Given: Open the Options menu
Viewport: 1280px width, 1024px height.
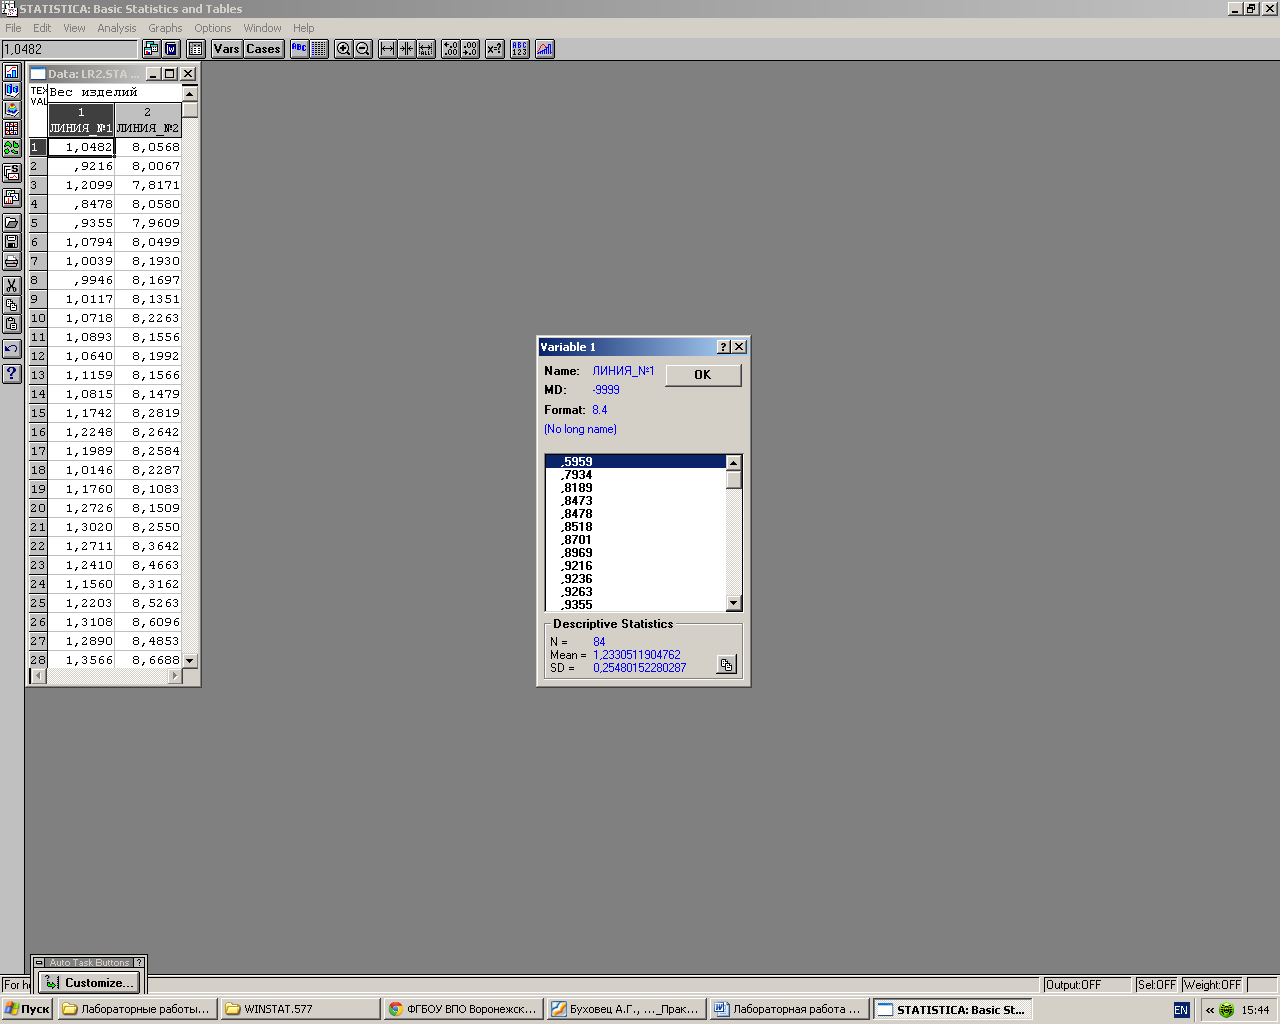Looking at the screenshot, I should pos(213,28).
